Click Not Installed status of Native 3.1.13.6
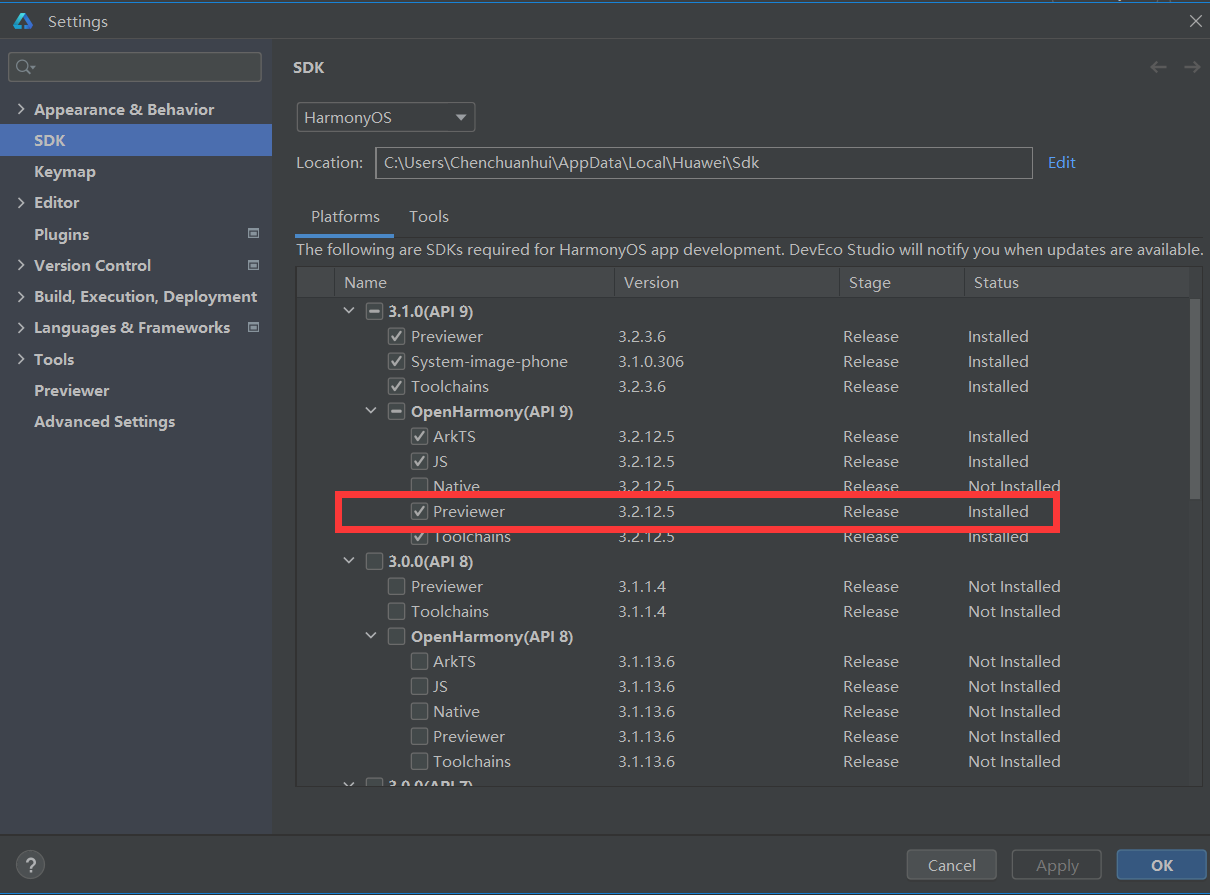The height and width of the screenshot is (895, 1210). point(1014,711)
